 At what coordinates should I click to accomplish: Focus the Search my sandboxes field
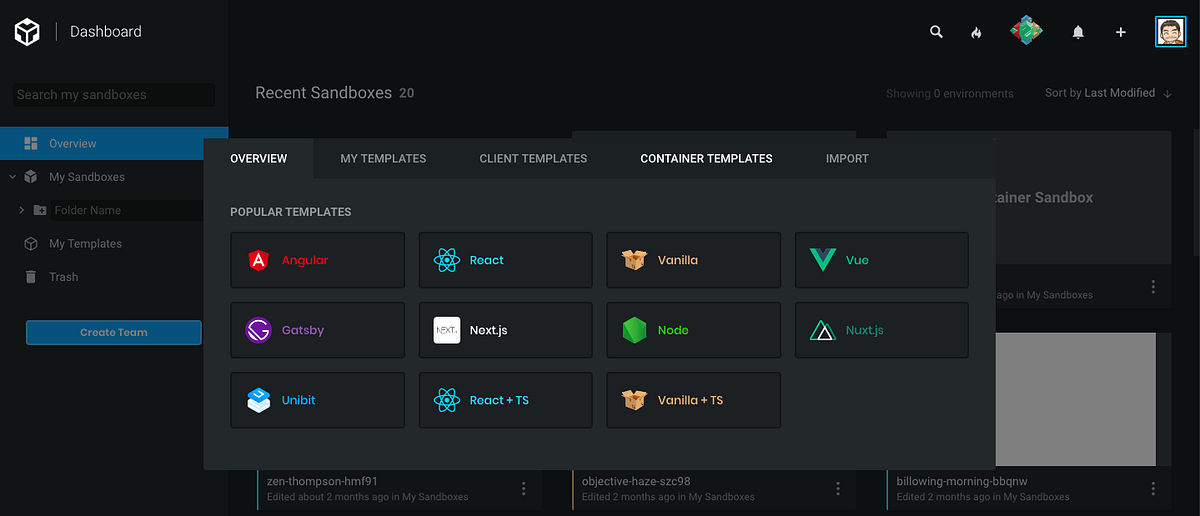pos(114,95)
